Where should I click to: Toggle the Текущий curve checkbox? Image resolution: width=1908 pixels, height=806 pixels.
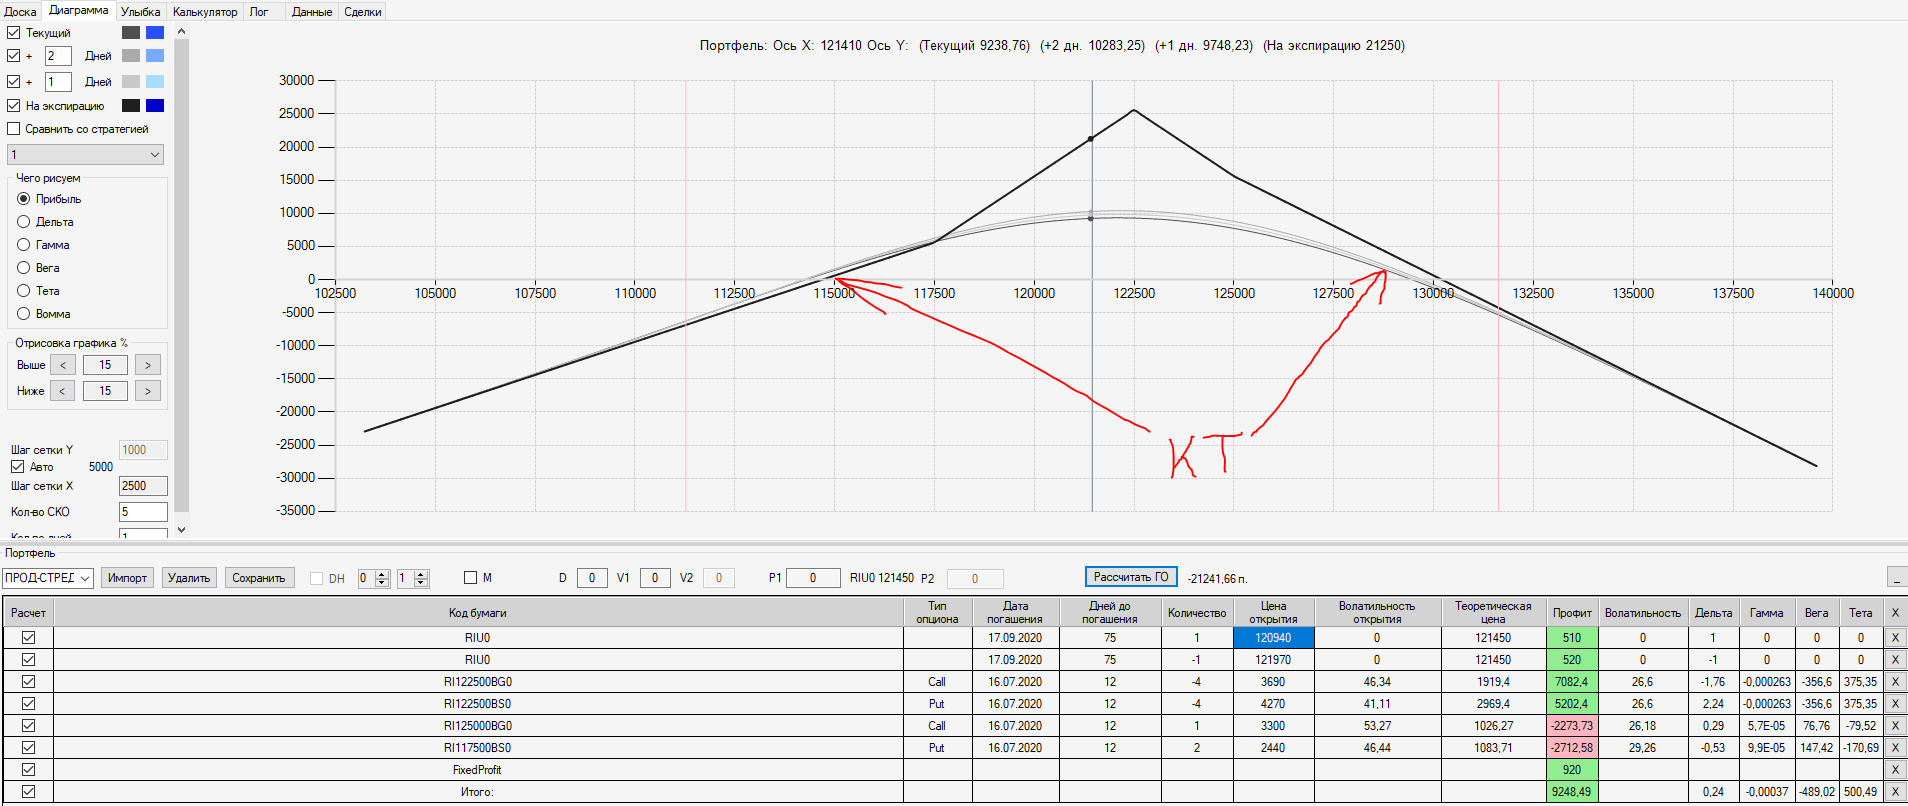coord(14,32)
